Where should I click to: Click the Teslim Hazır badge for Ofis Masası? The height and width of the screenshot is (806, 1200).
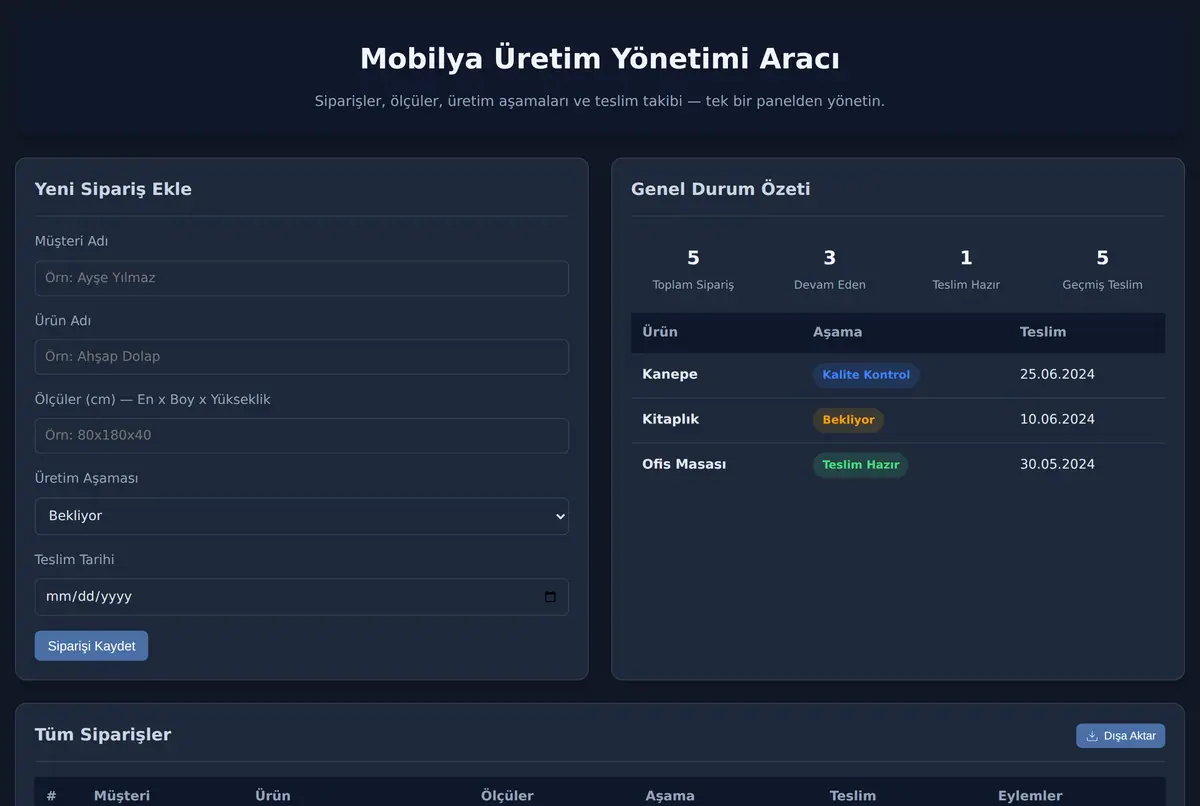[x=860, y=465]
